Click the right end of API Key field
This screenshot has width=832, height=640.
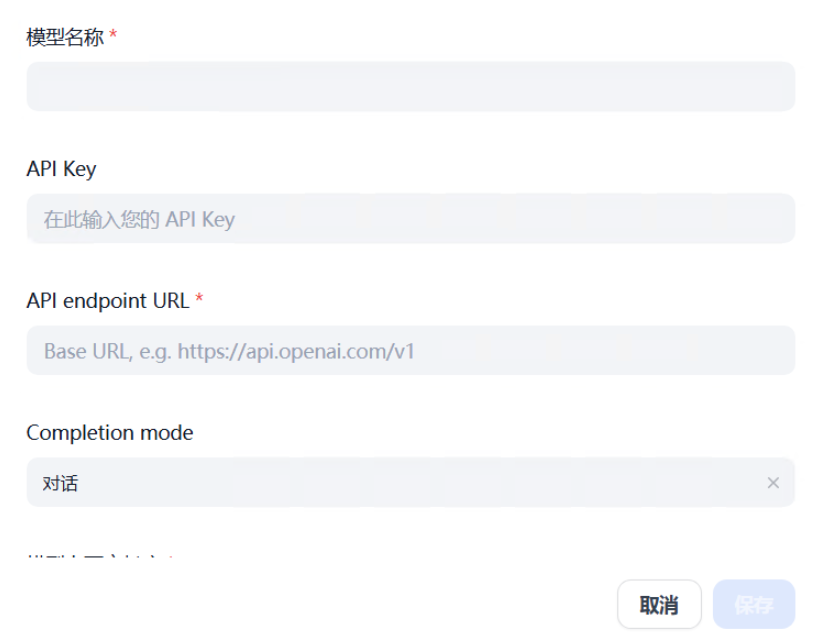coord(770,219)
